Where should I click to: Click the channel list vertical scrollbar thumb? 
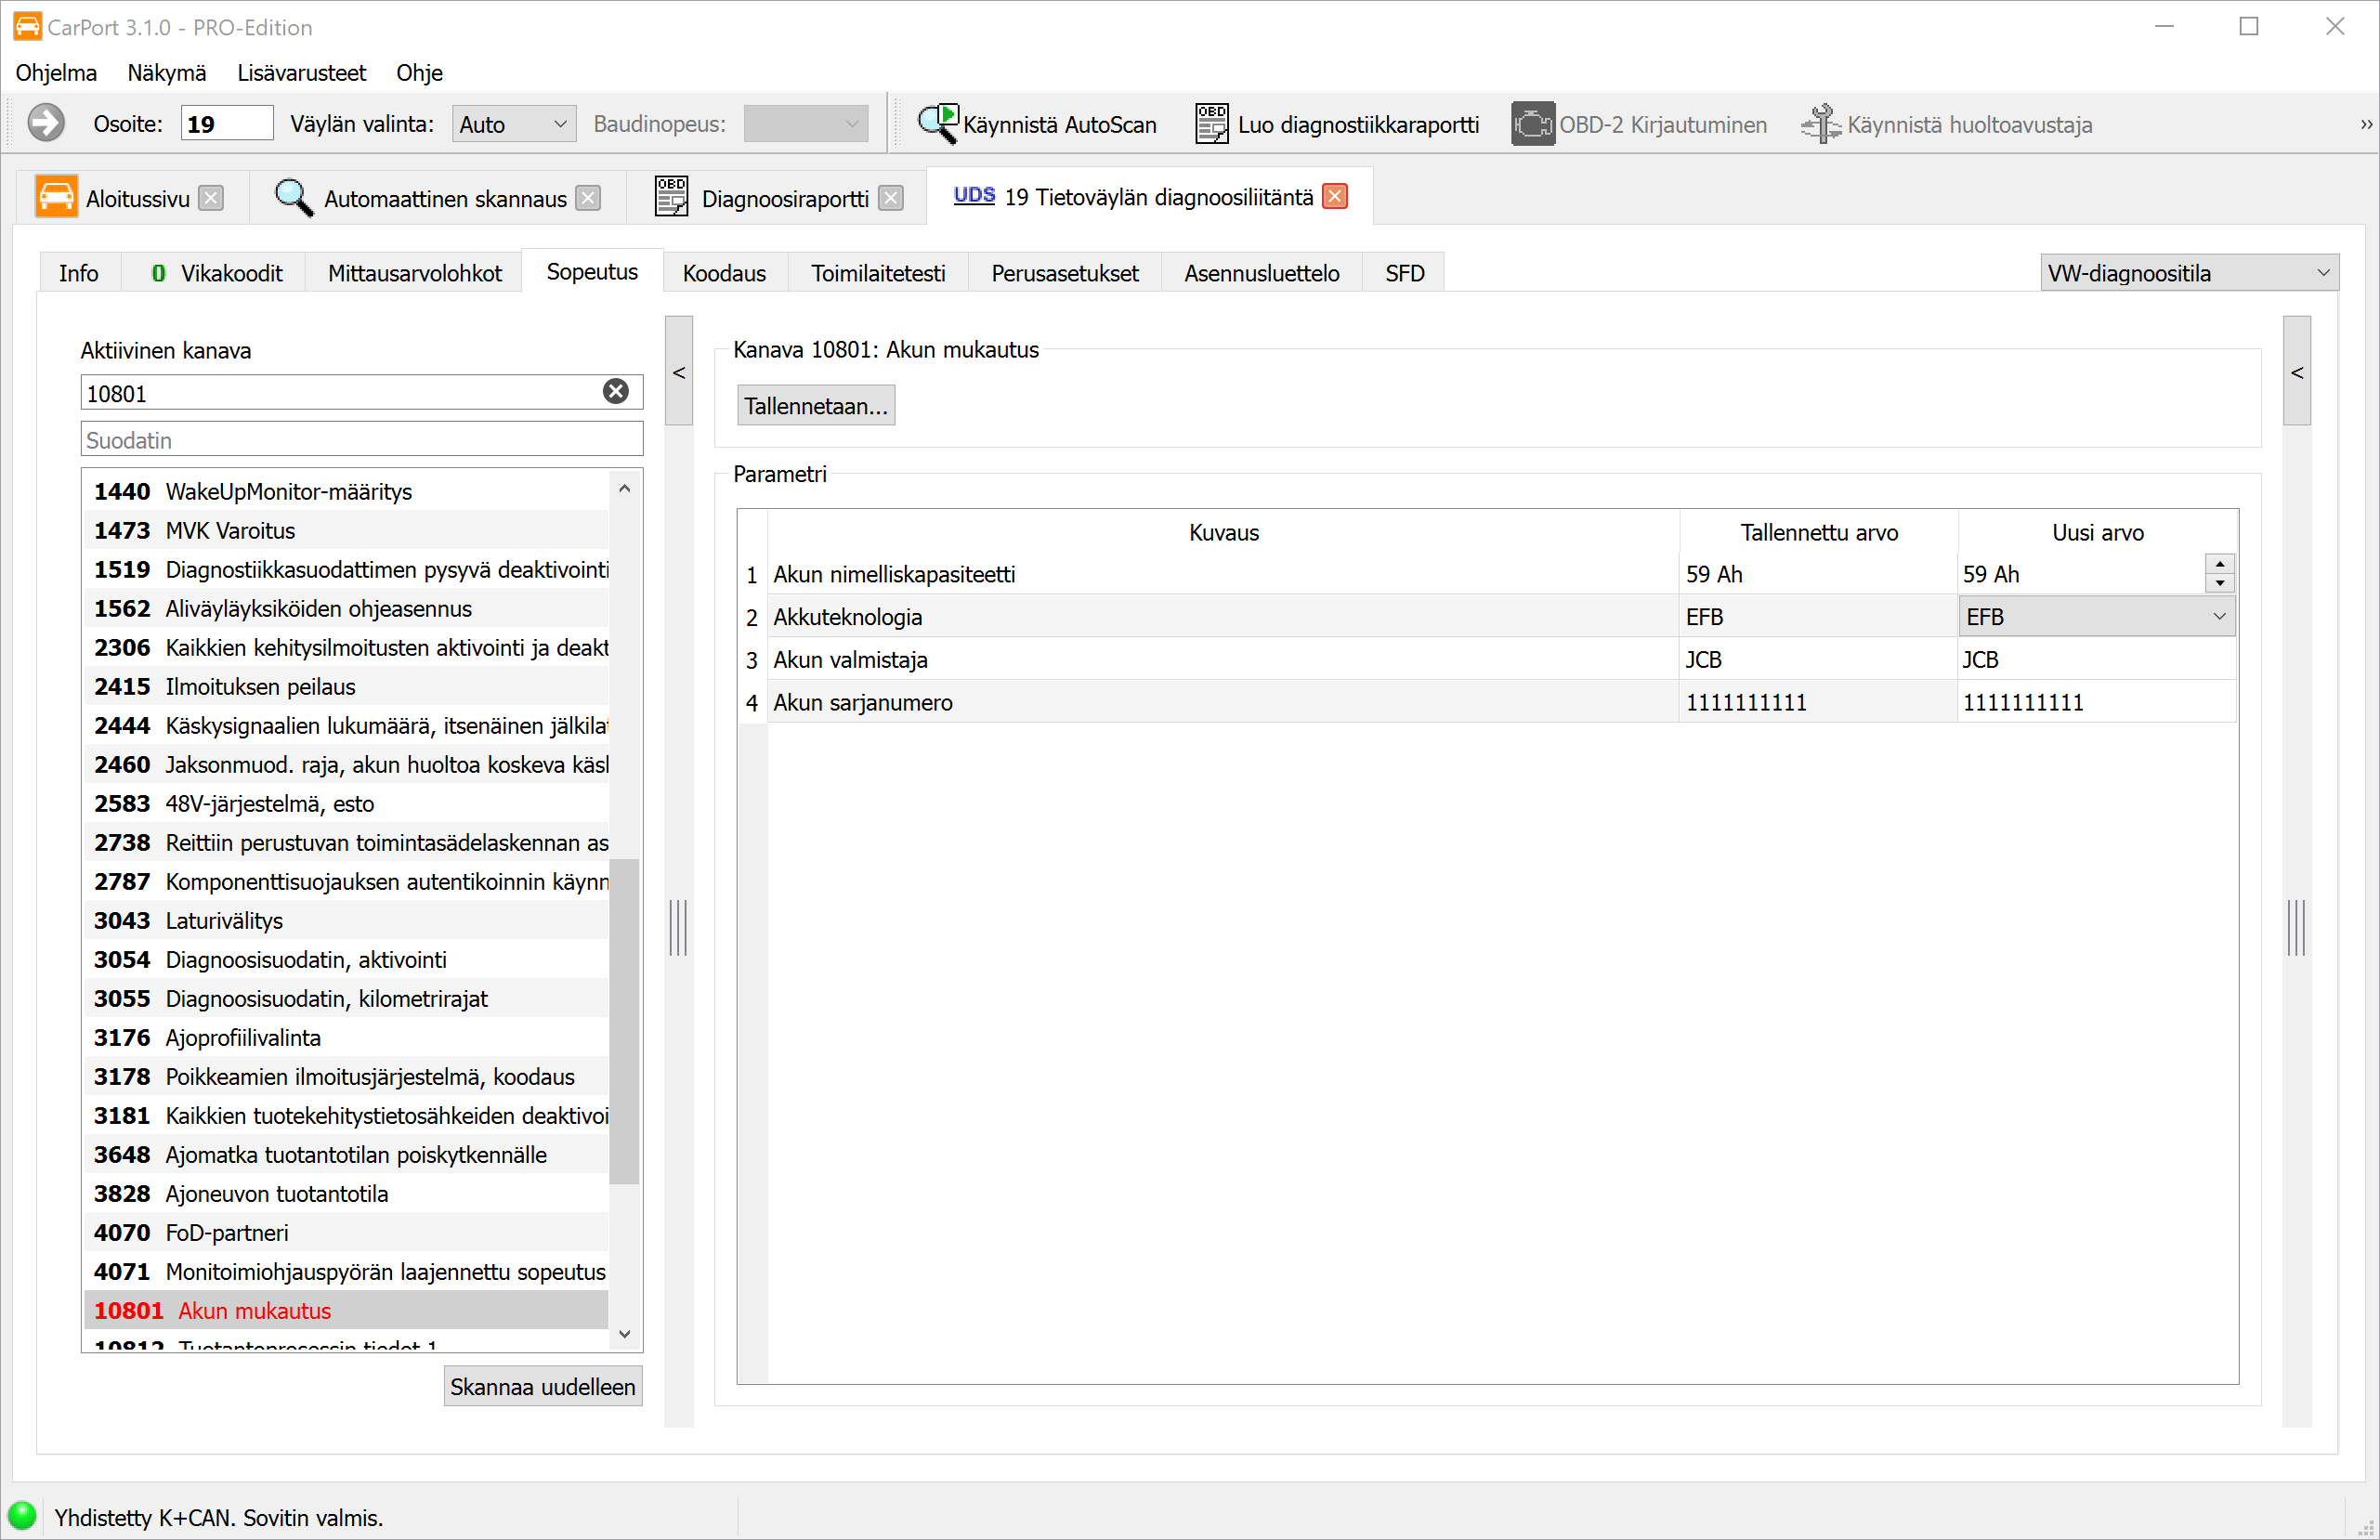point(624,1020)
